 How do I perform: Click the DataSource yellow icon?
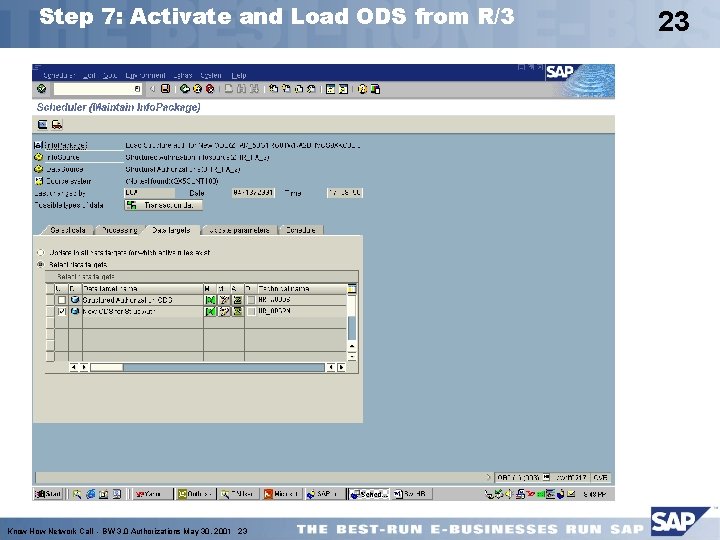[x=39, y=169]
